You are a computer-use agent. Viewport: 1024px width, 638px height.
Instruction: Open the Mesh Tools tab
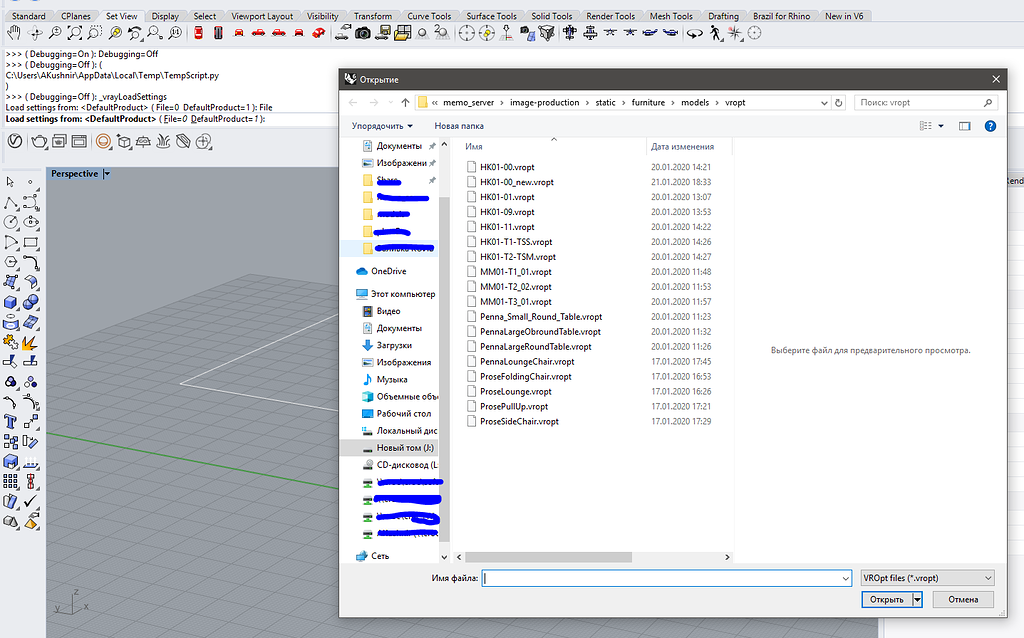click(670, 16)
